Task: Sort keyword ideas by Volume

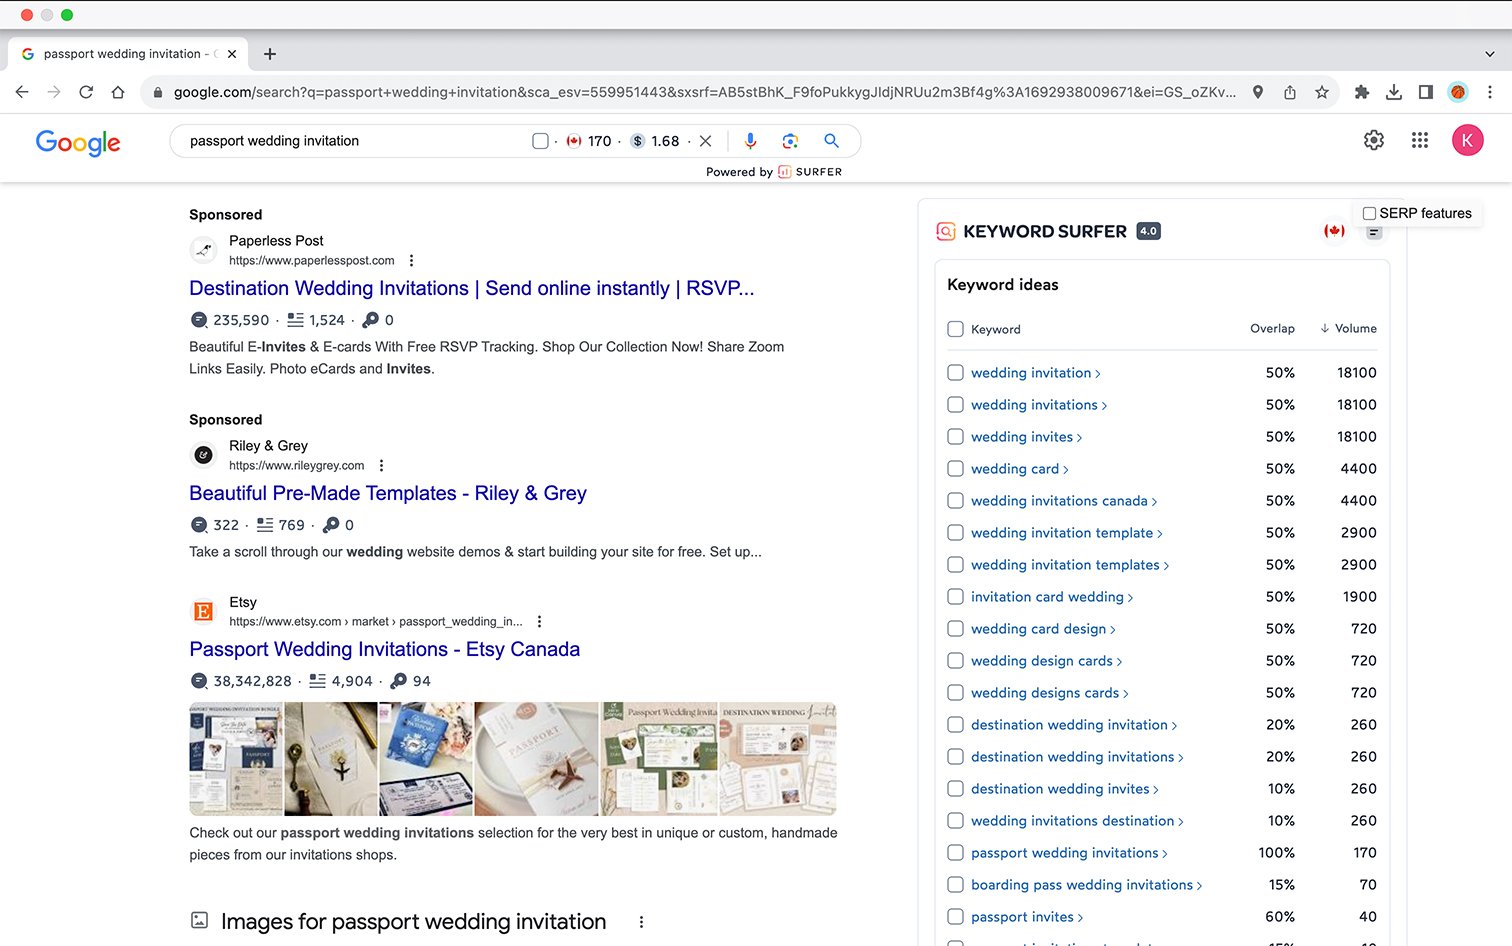Action: tap(1348, 328)
